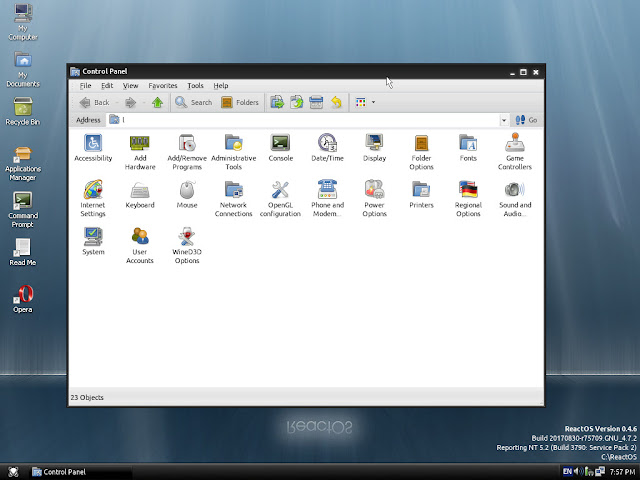The height and width of the screenshot is (480, 640).
Task: Click the 7:57 PM clock
Action: click(622, 472)
